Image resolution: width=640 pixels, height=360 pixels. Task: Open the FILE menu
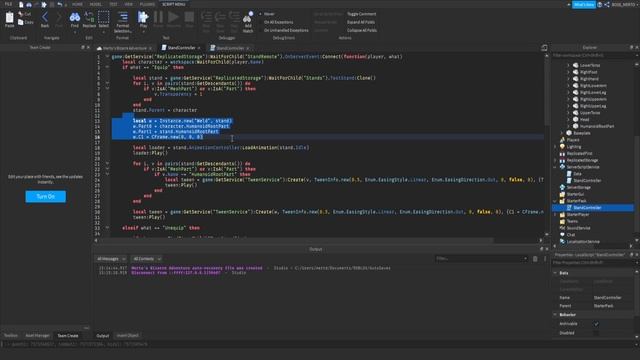click(8, 4)
